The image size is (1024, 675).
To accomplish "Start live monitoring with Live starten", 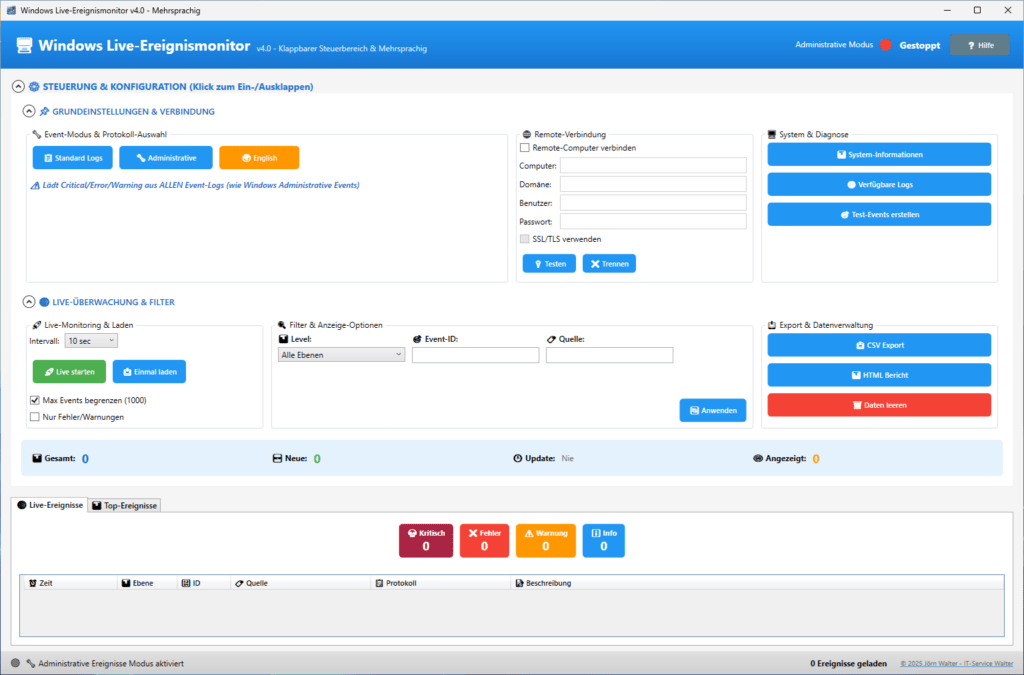I will 68,371.
